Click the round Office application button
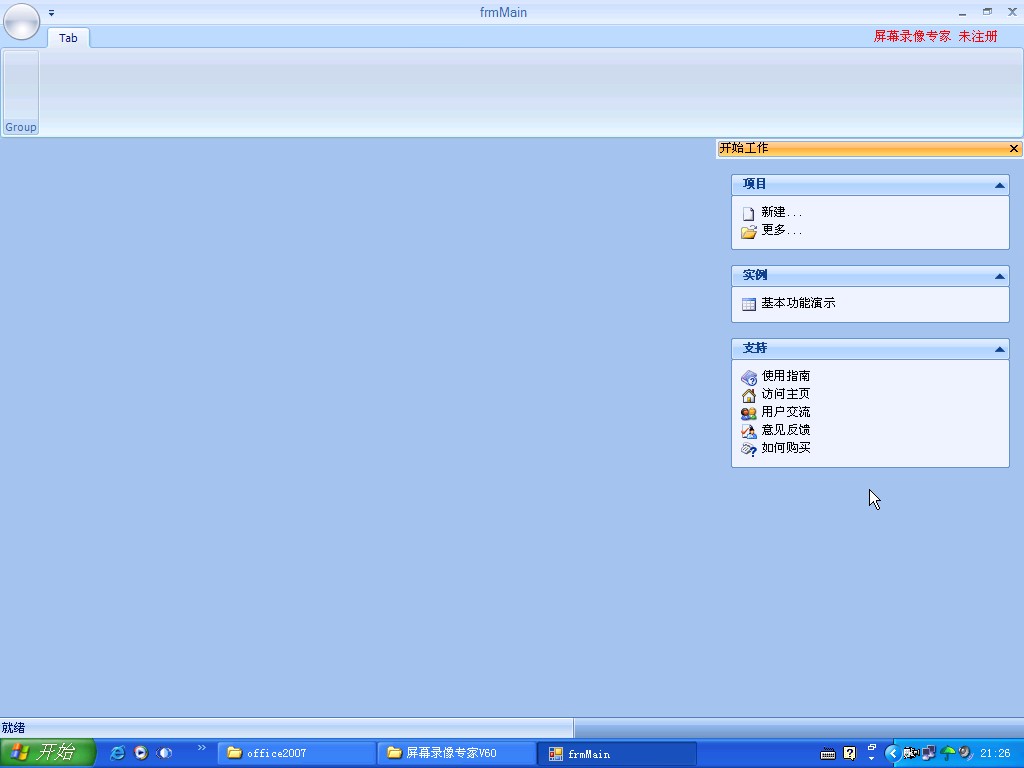Image resolution: width=1024 pixels, height=768 pixels. pyautogui.click(x=21, y=21)
